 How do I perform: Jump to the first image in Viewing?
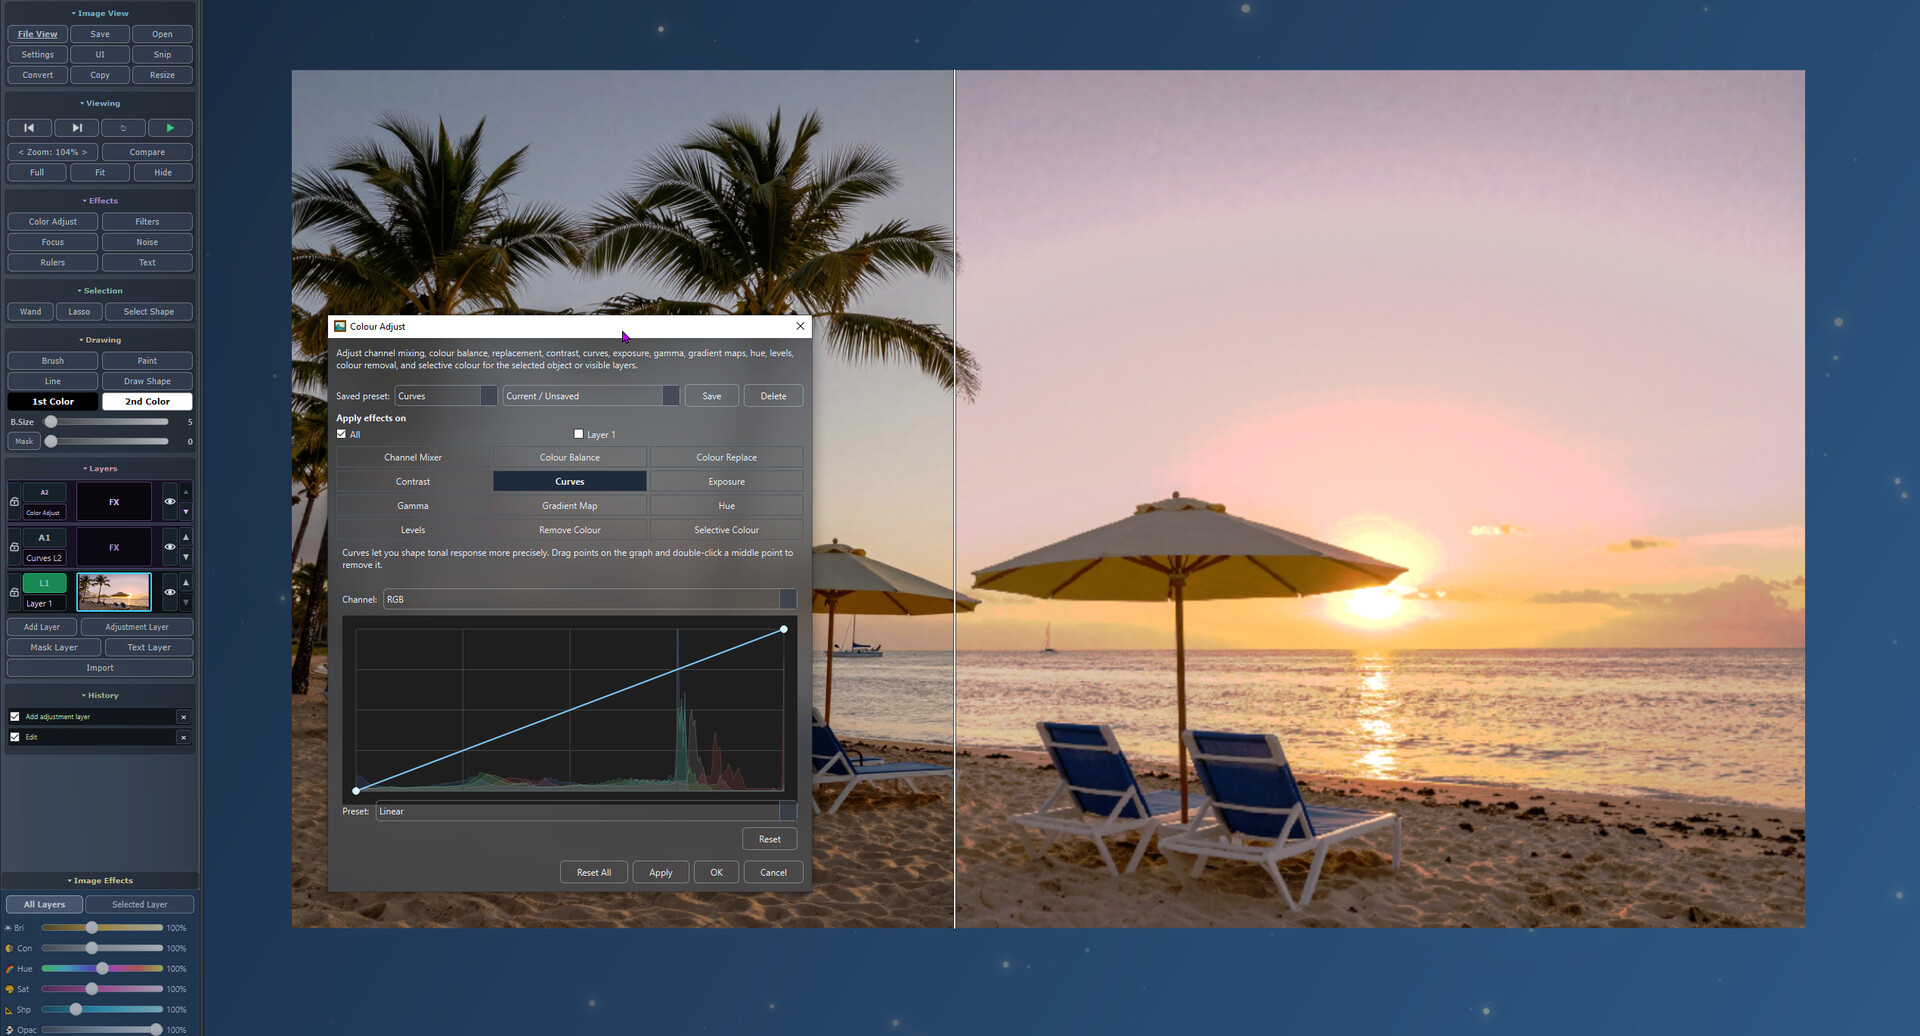29,128
